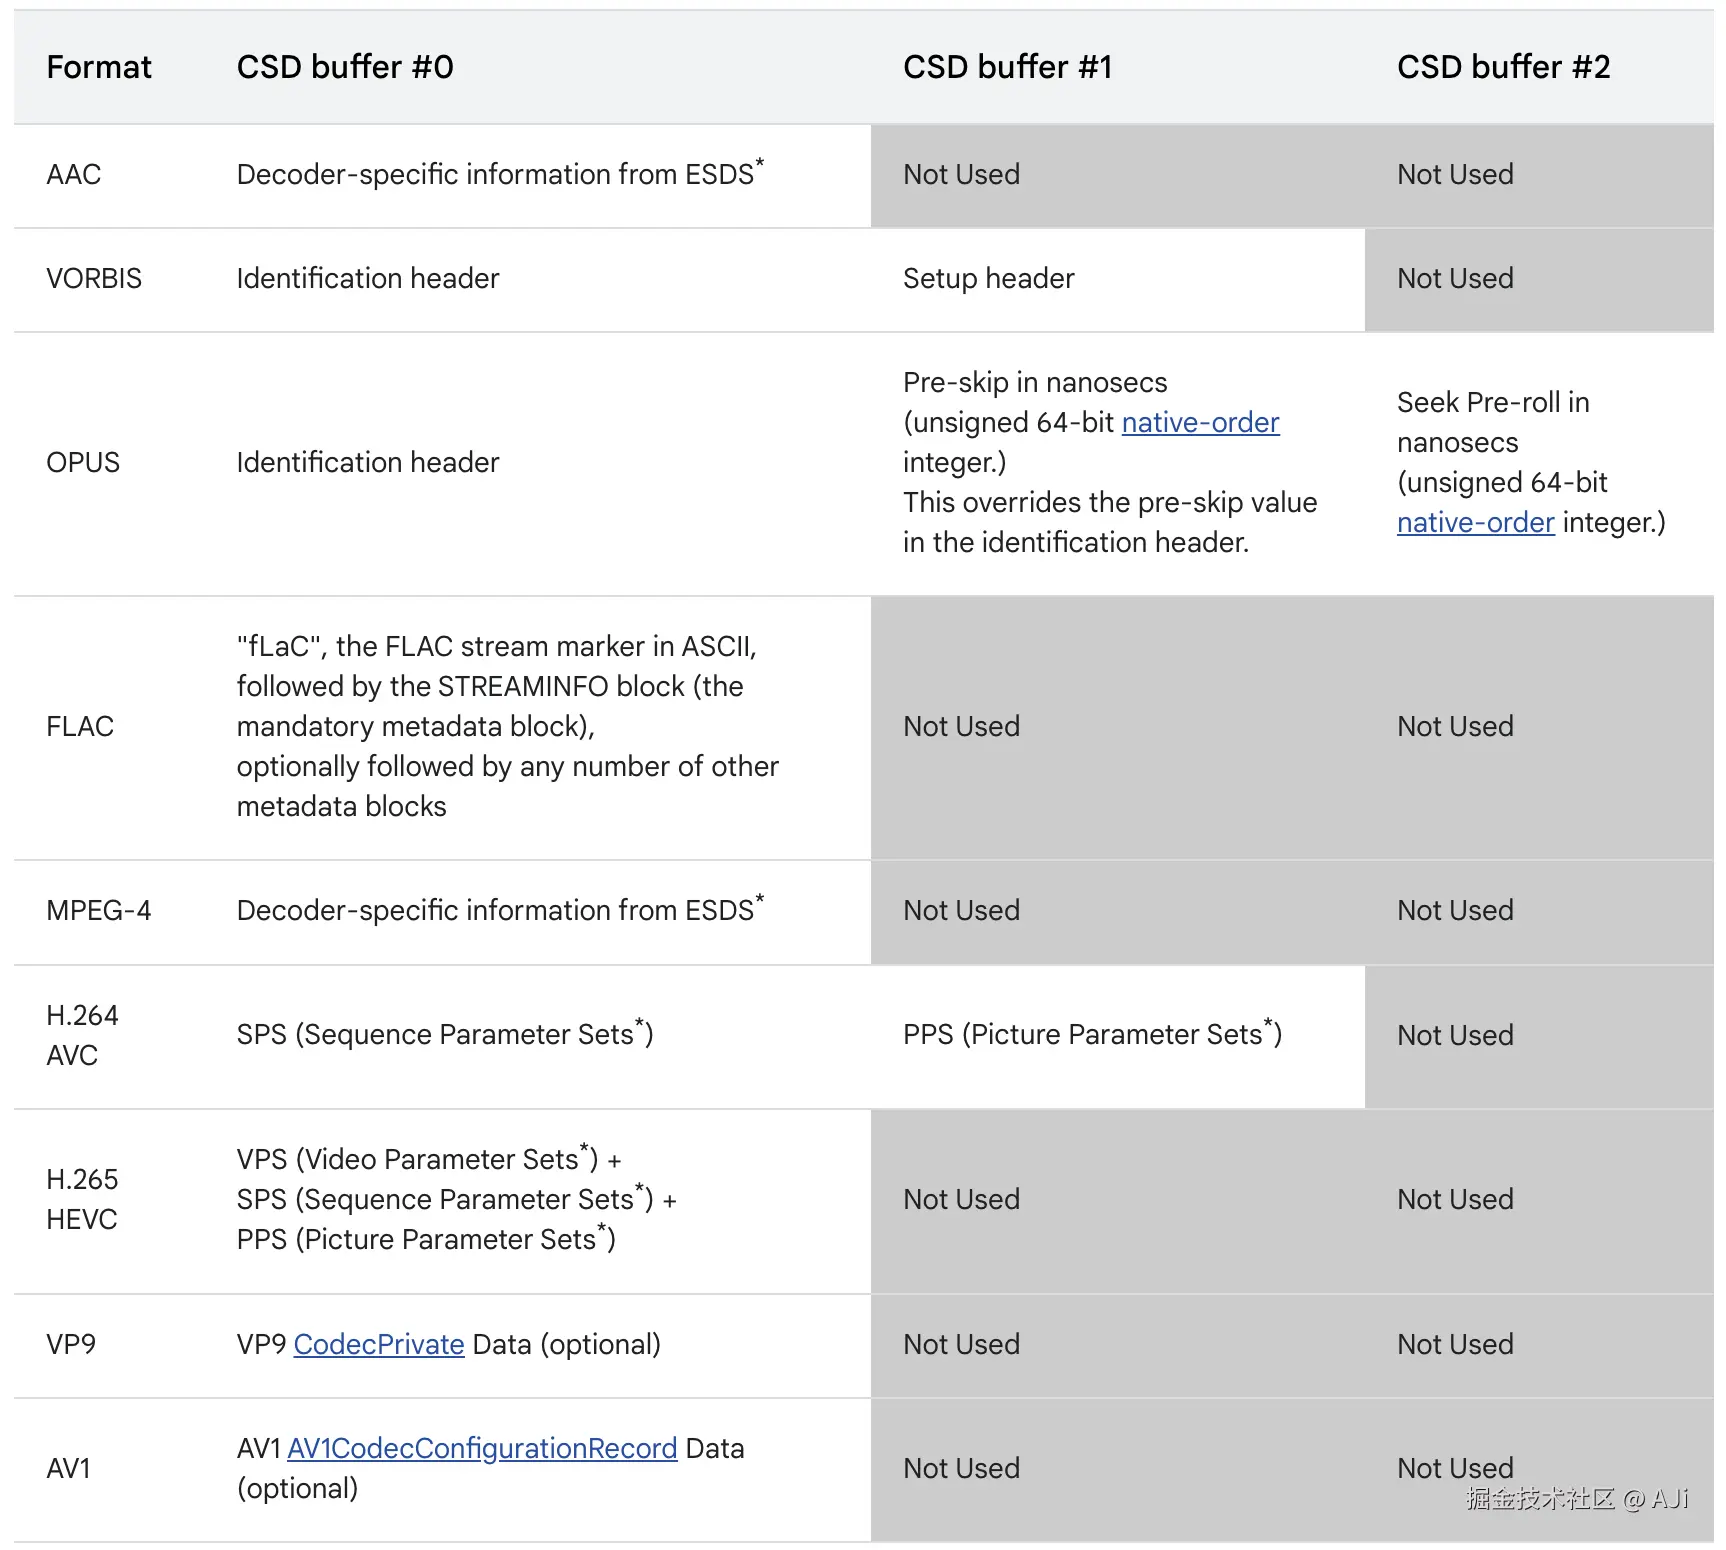1726x1550 pixels.
Task: Select the MPEG-4 format cell
Action: [x=99, y=911]
